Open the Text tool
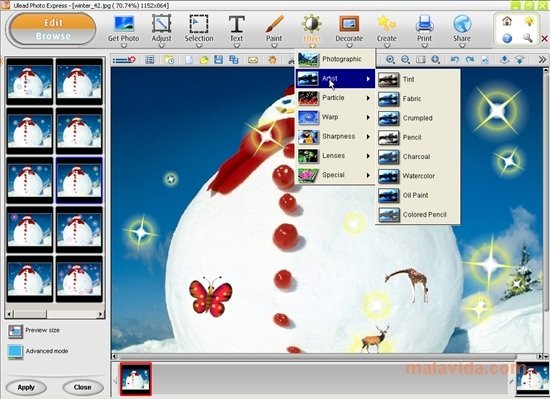Image resolution: width=550 pixels, height=399 pixels. click(x=236, y=29)
